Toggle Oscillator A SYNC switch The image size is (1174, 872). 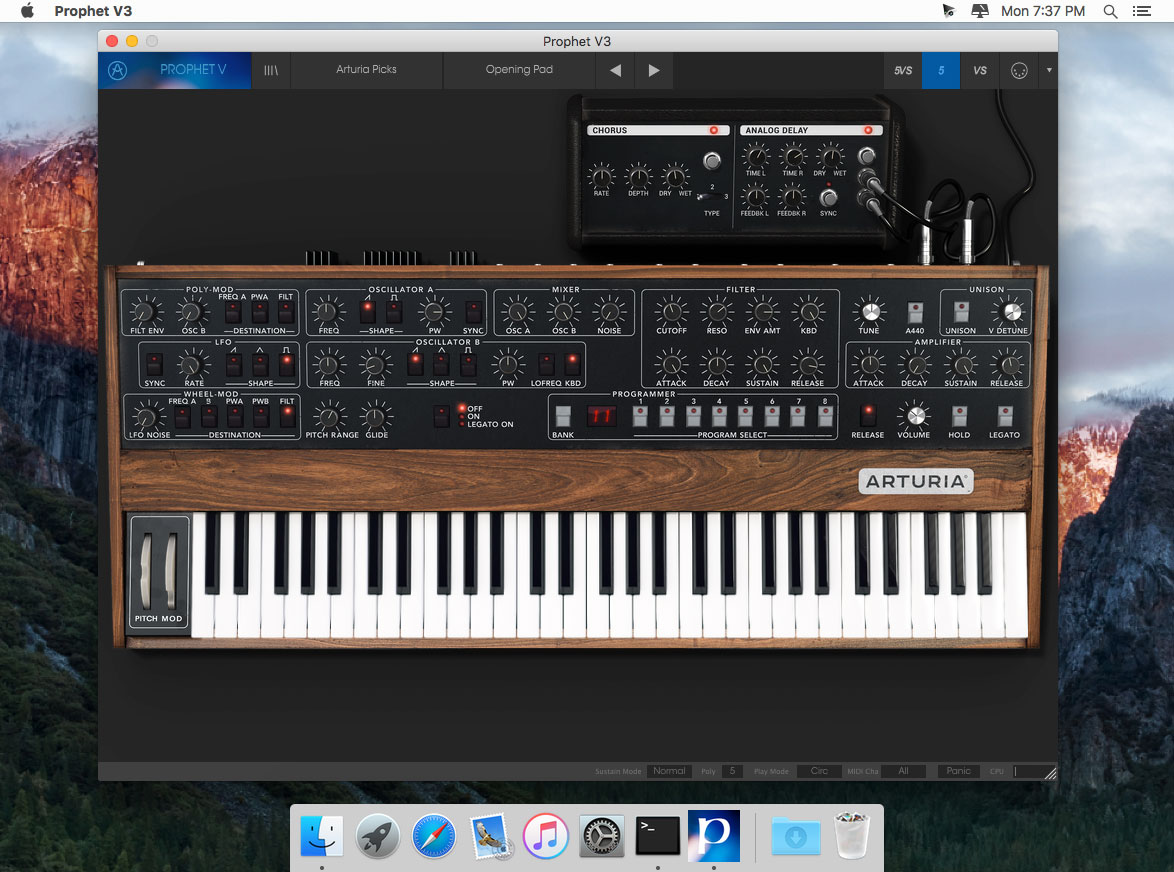coord(473,311)
